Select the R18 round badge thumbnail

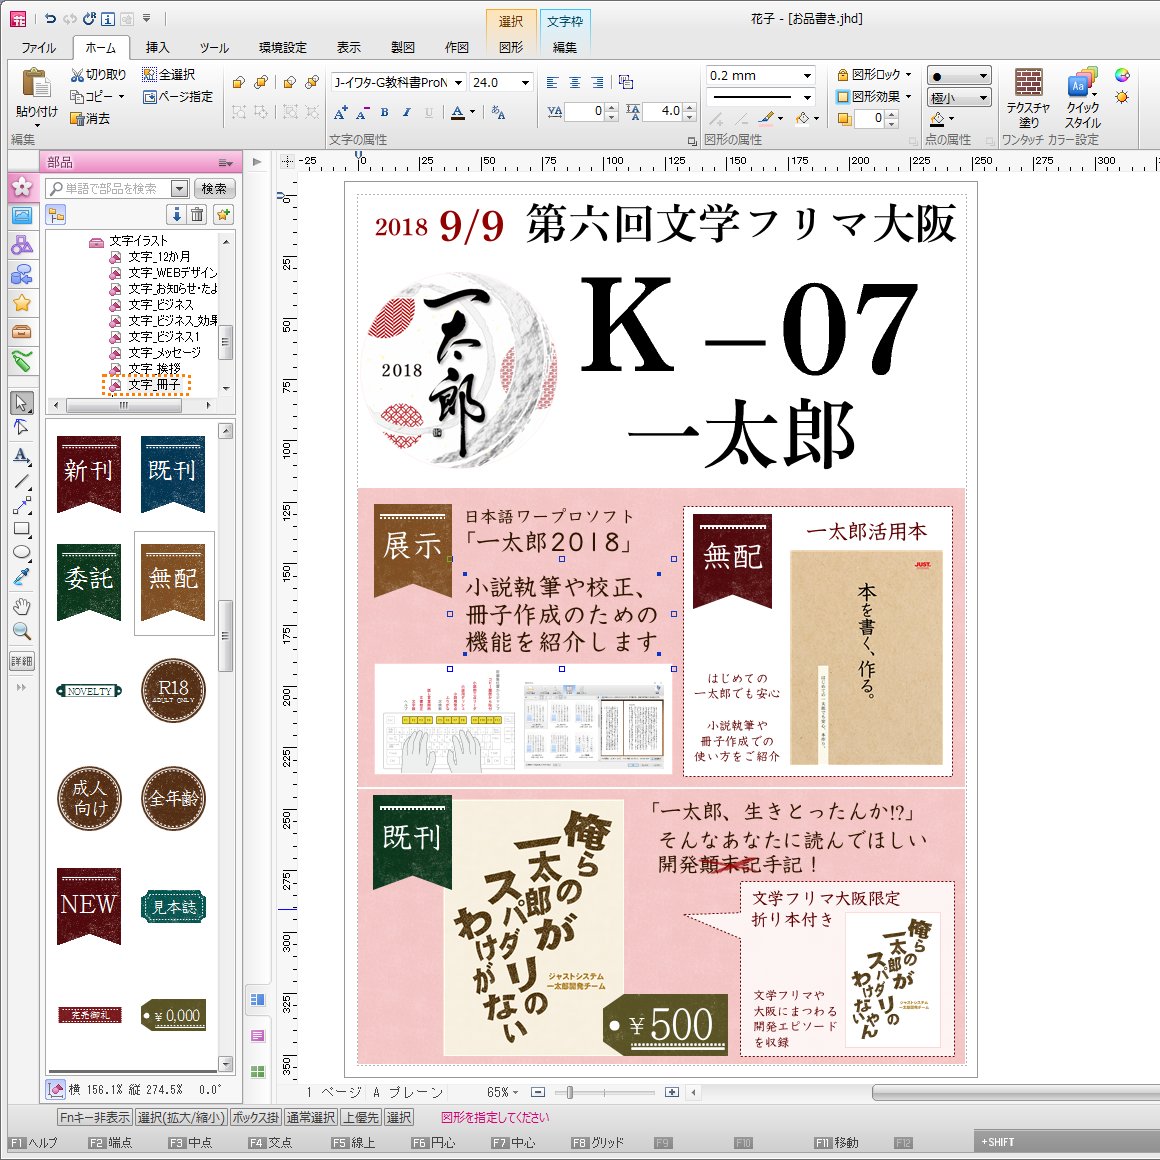(x=173, y=690)
